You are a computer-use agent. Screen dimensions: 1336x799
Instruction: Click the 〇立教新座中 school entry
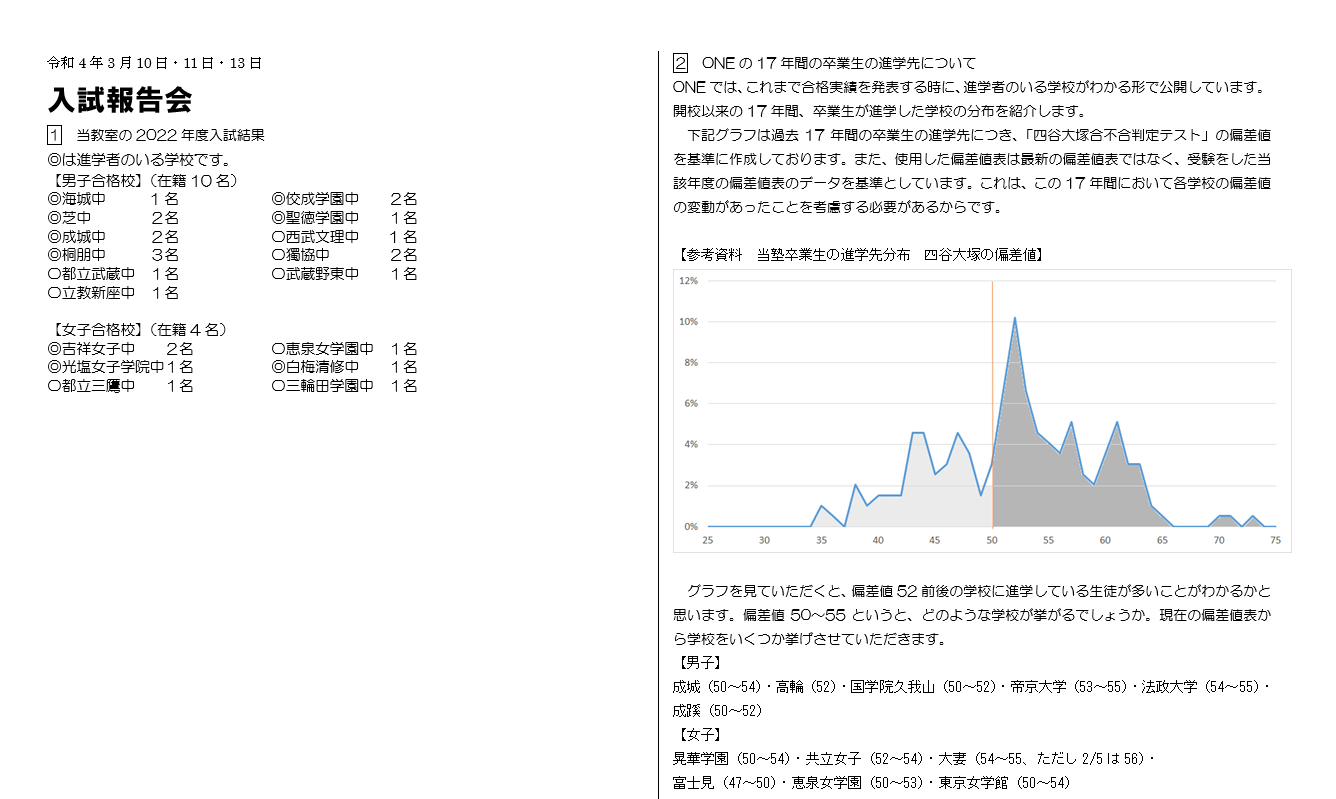pos(90,293)
